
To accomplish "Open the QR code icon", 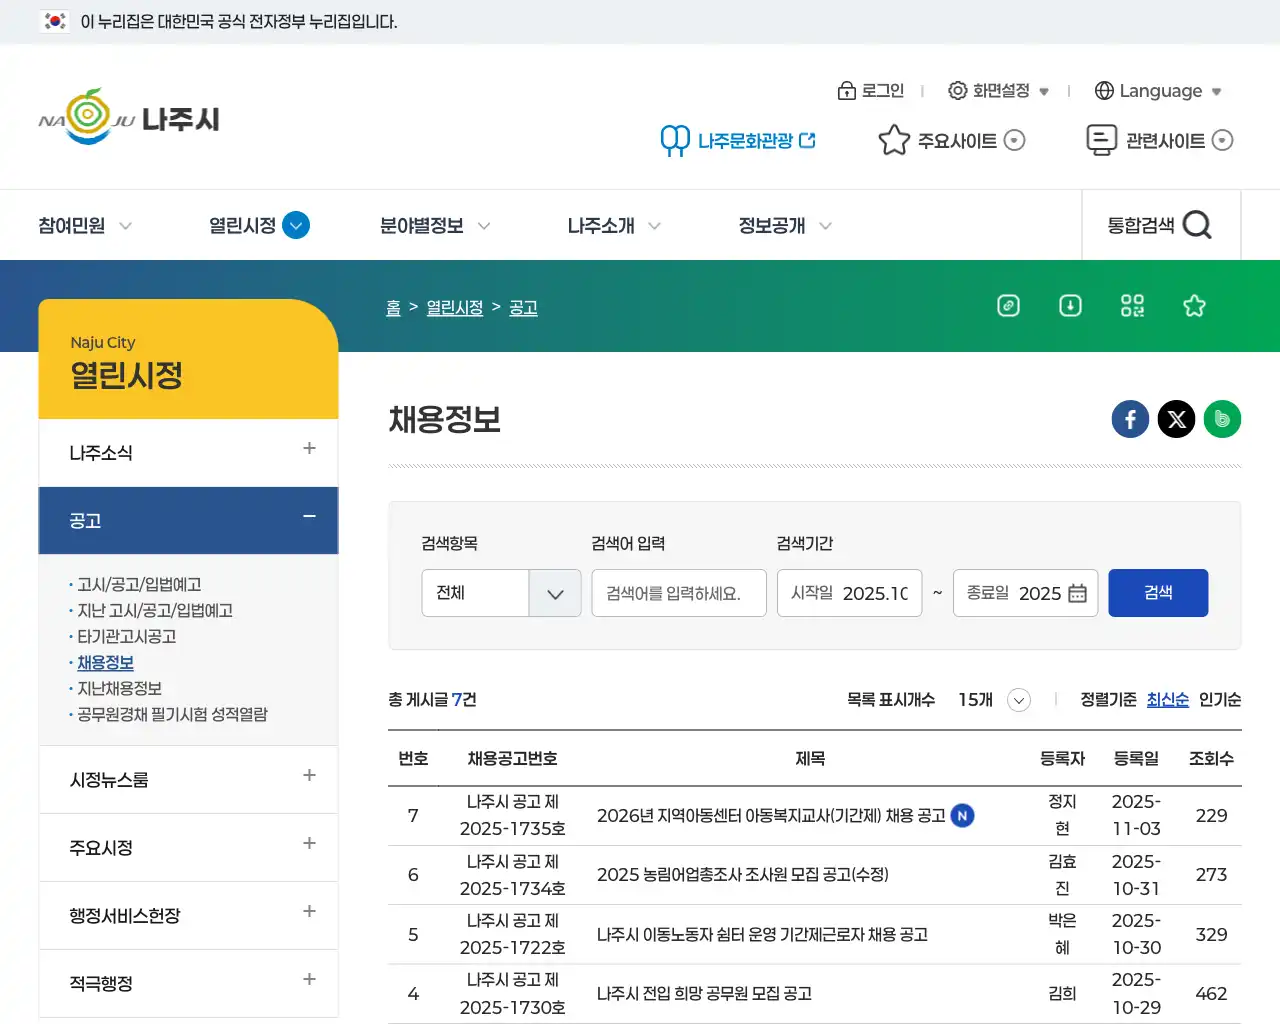I will pyautogui.click(x=1132, y=306).
